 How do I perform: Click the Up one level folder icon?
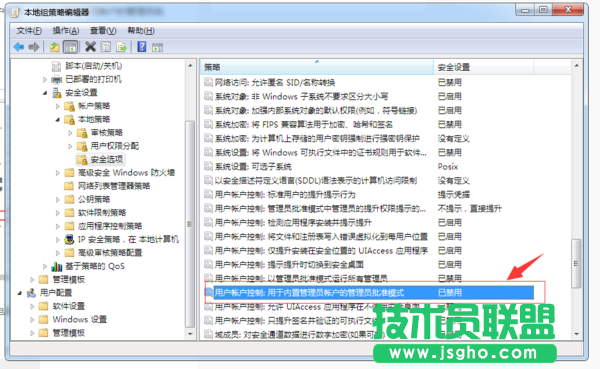(54, 47)
